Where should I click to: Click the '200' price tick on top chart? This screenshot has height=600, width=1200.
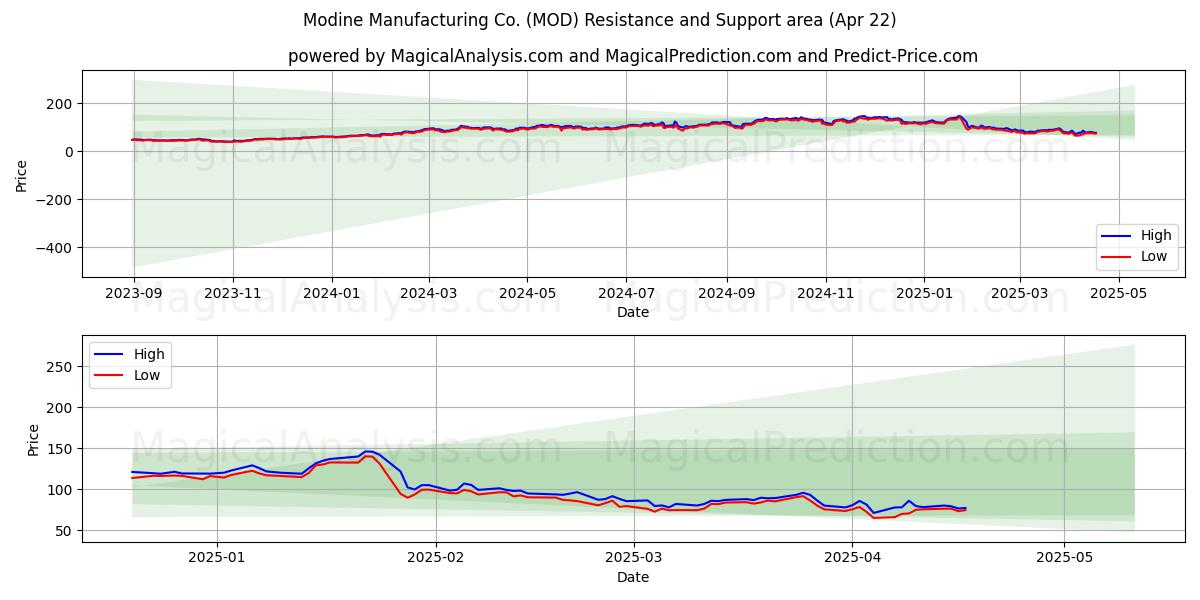[62, 104]
